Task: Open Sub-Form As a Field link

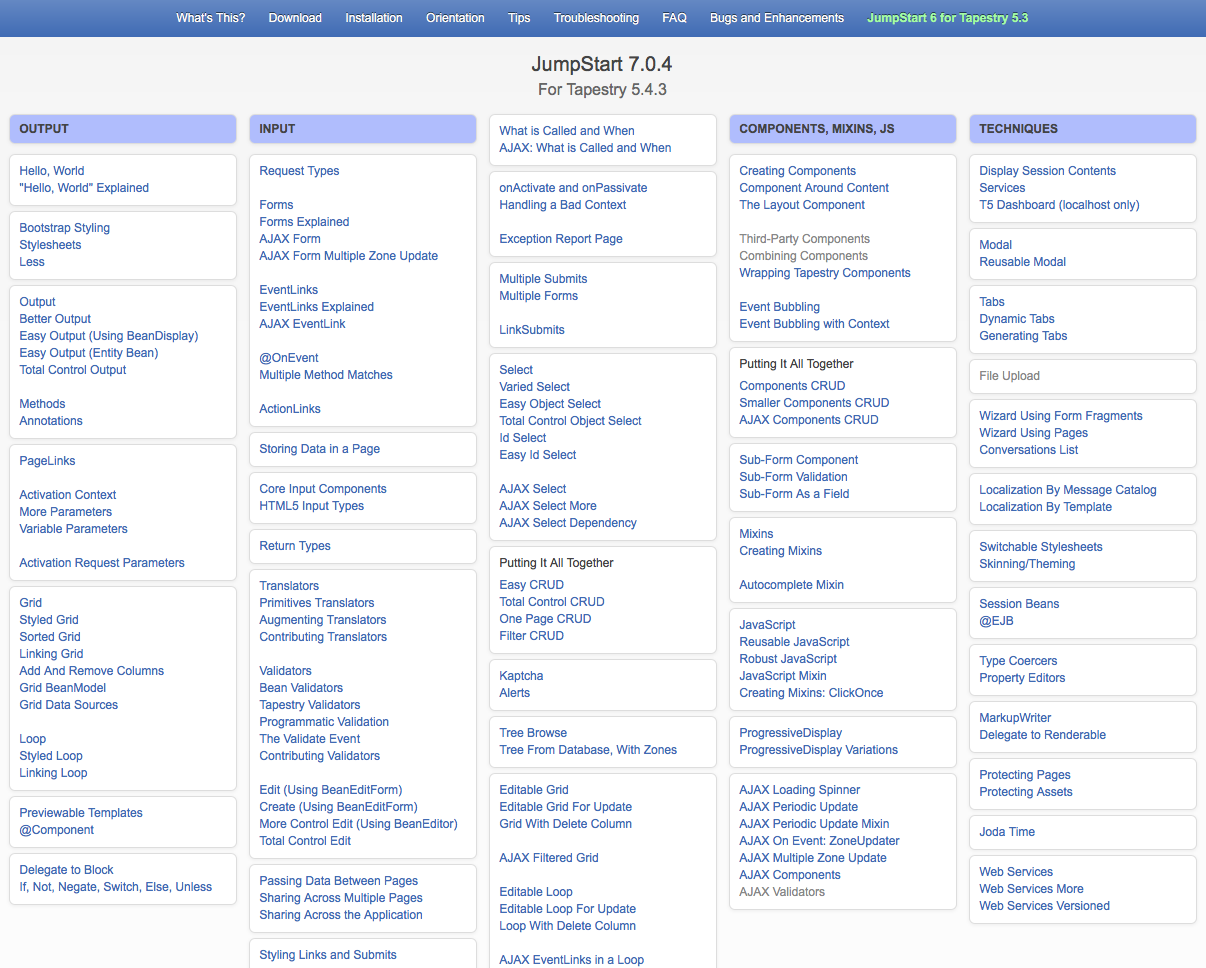Action: (x=794, y=494)
